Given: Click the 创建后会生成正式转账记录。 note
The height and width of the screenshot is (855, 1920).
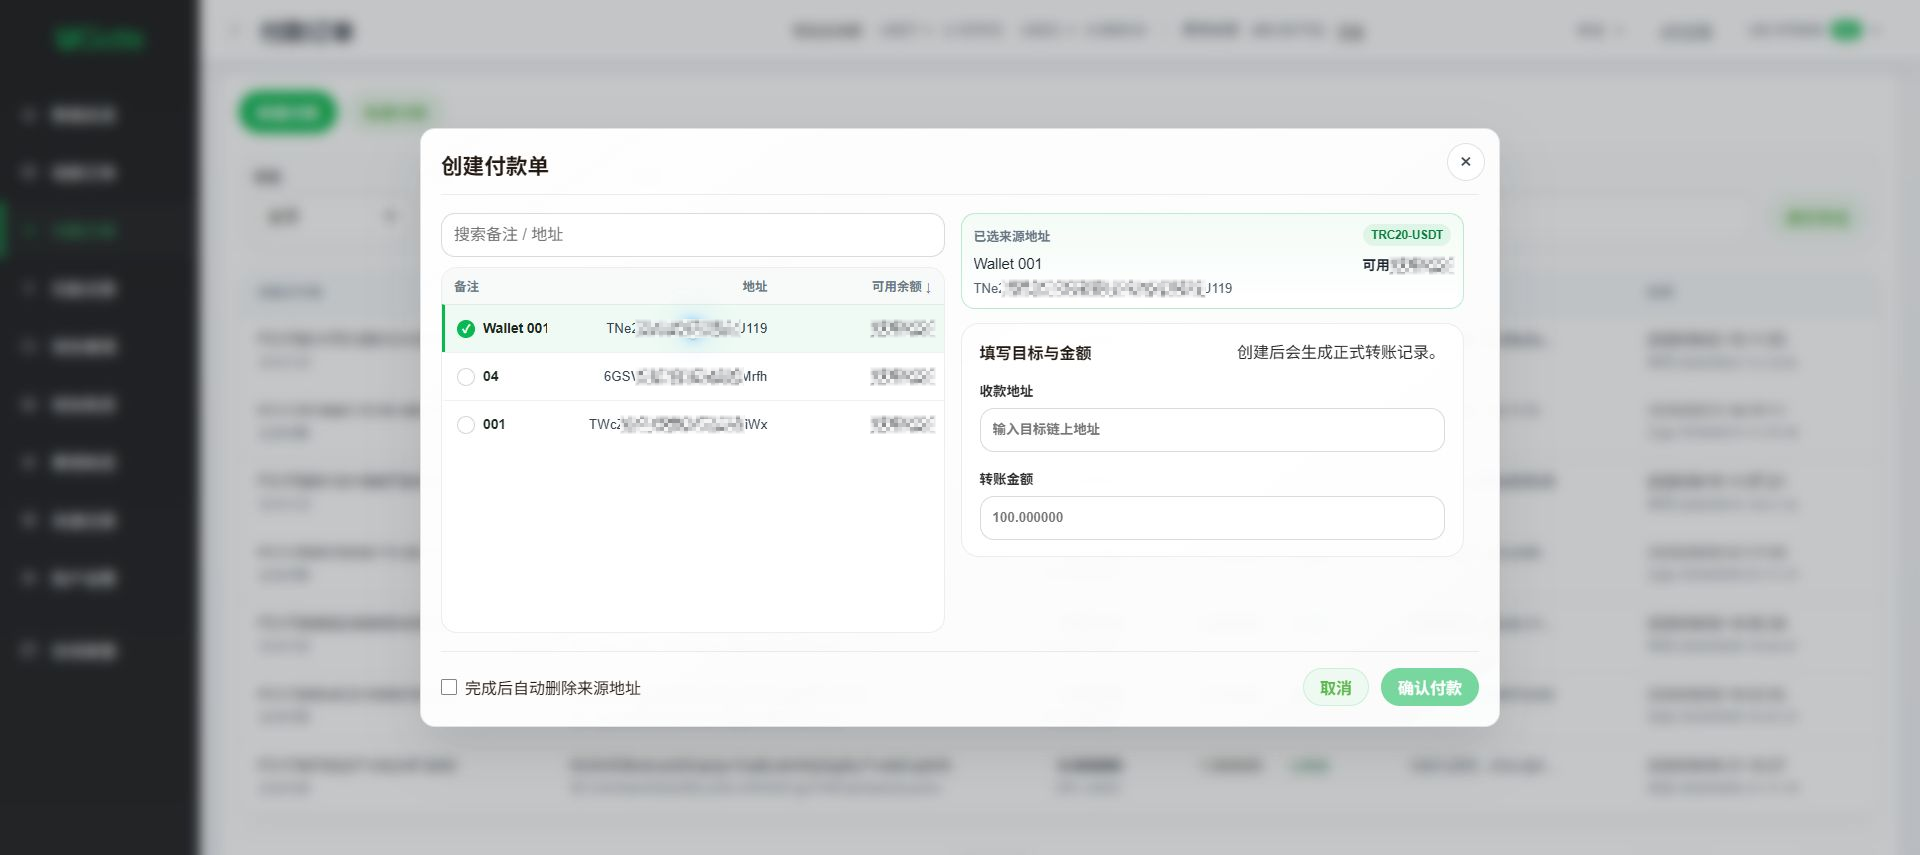Looking at the screenshot, I should point(1339,353).
